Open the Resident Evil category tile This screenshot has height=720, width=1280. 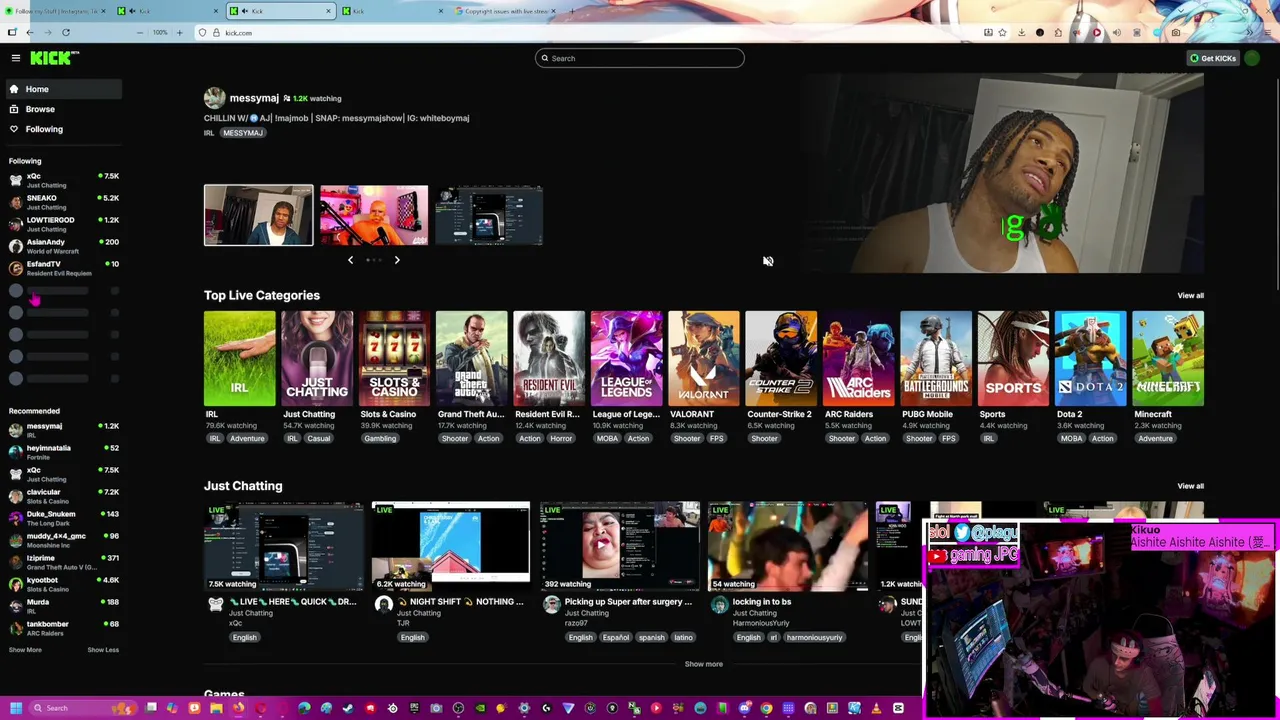pyautogui.click(x=549, y=359)
